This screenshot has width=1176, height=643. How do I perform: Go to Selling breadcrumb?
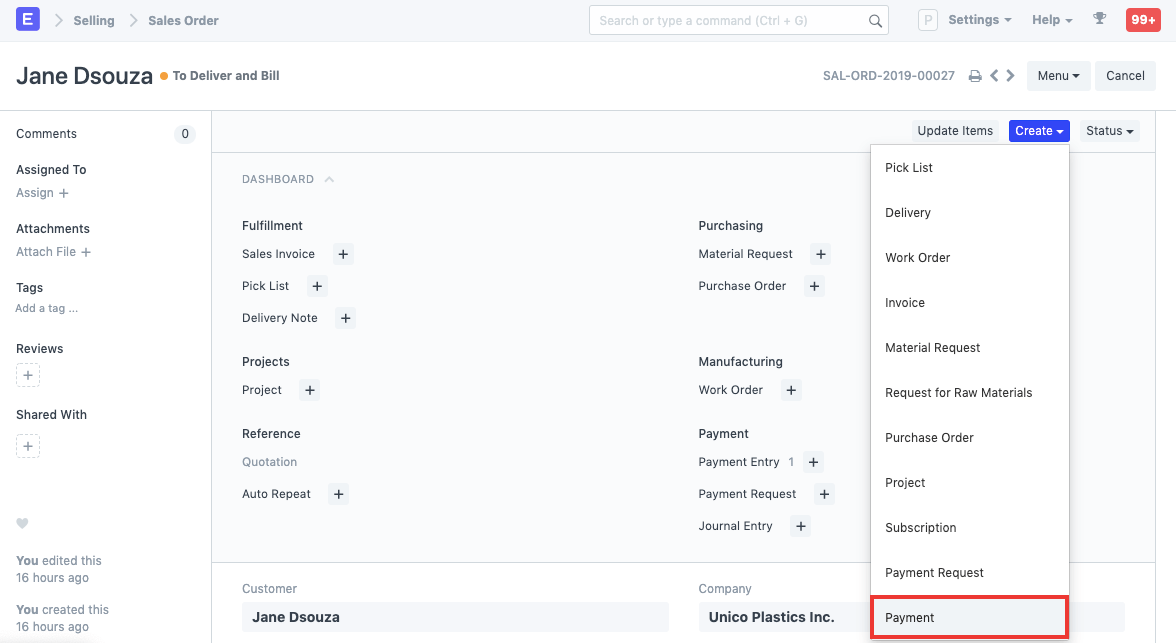pyautogui.click(x=94, y=21)
